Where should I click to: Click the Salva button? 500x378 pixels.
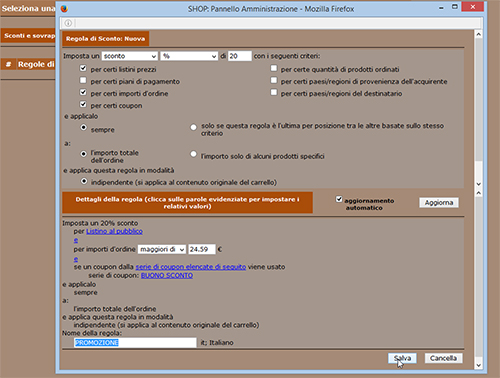pos(402,358)
